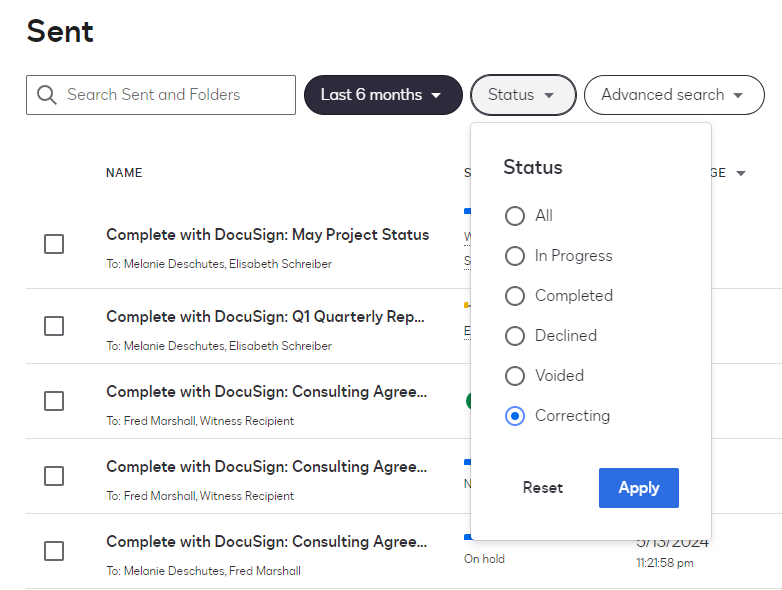This screenshot has height=590, width=782.
Task: Sort by the NAME column header
Action: pos(124,173)
